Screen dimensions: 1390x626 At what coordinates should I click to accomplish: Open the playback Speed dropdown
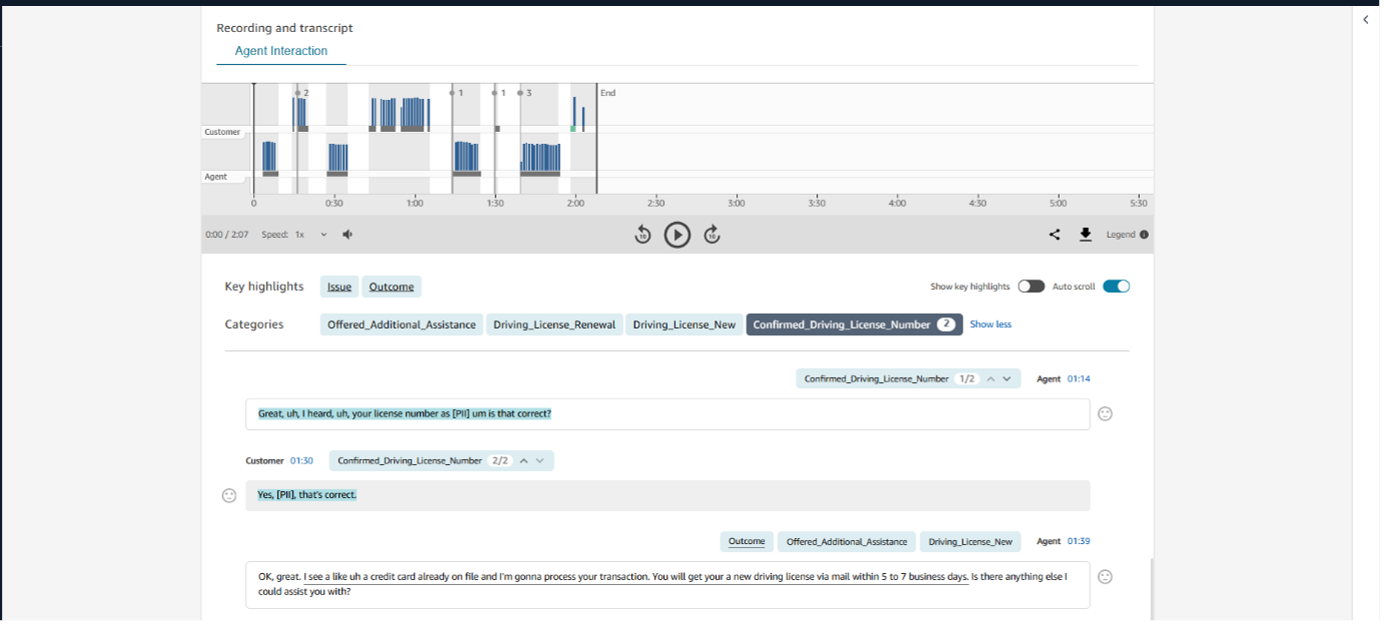[311, 235]
